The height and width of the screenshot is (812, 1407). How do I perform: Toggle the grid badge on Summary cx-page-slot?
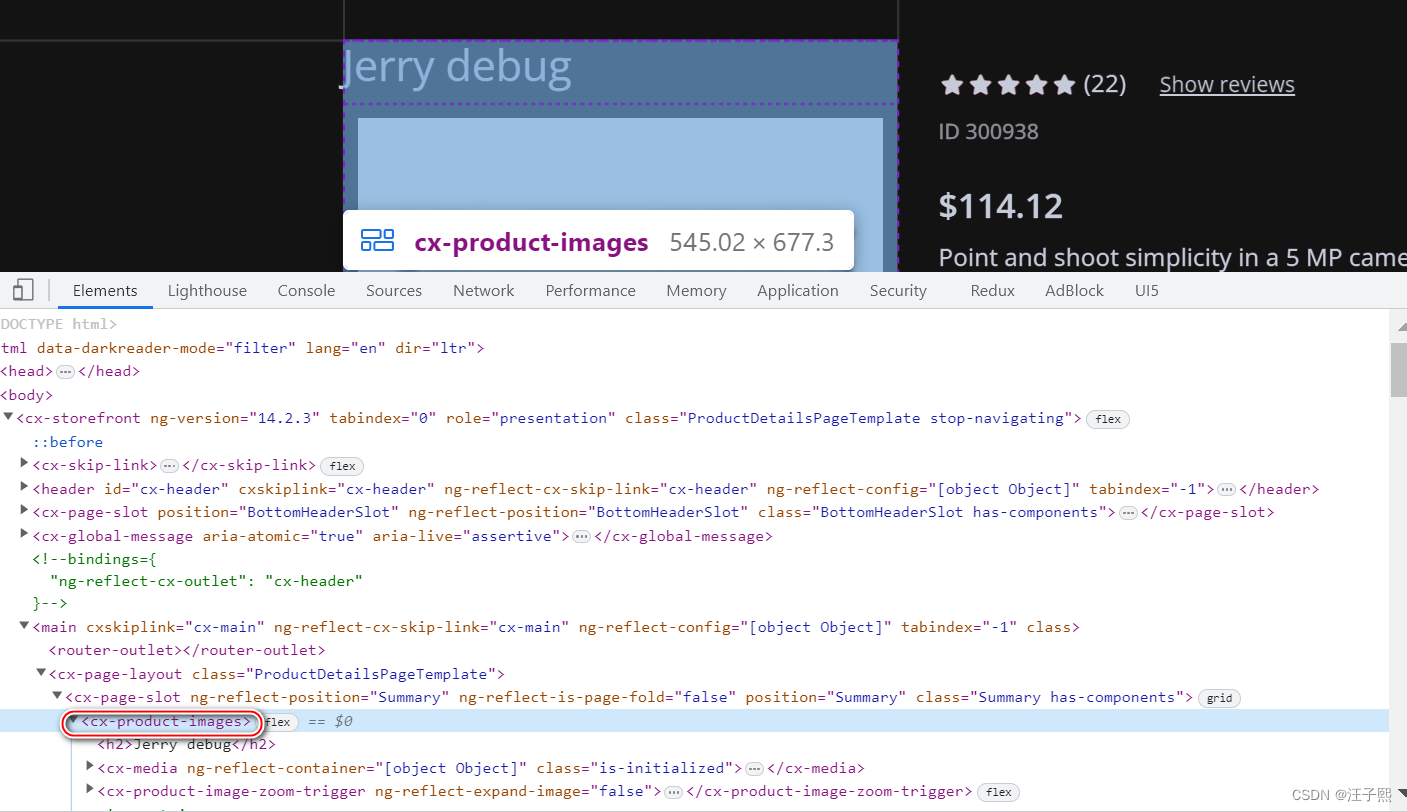pos(1219,698)
